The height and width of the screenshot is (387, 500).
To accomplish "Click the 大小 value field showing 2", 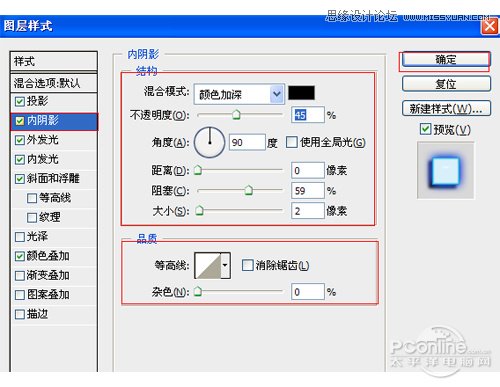I will [307, 211].
